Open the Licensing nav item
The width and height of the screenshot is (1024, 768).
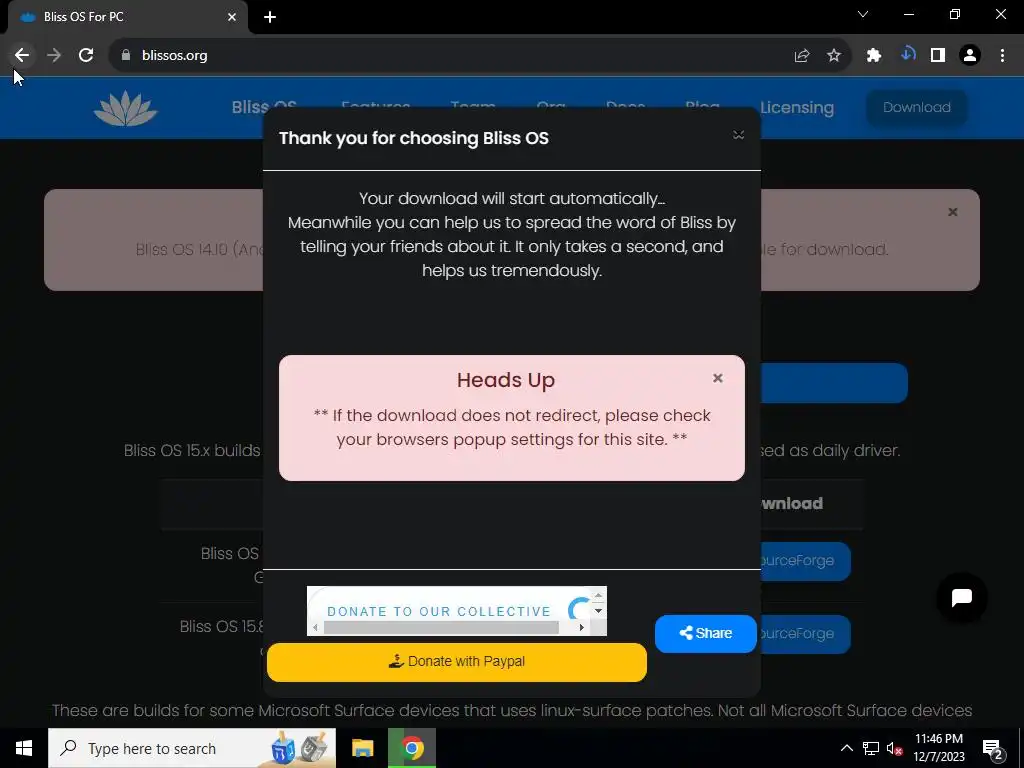point(797,108)
